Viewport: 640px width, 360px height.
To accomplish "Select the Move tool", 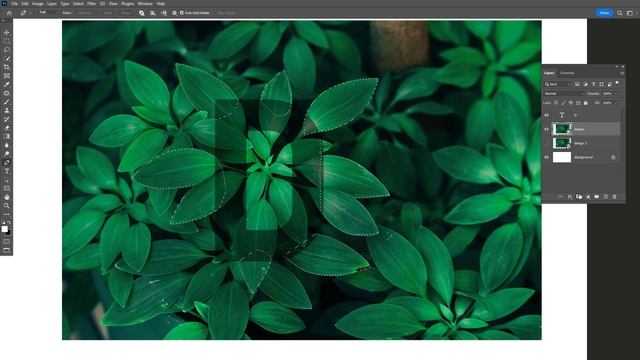I will (x=7, y=32).
